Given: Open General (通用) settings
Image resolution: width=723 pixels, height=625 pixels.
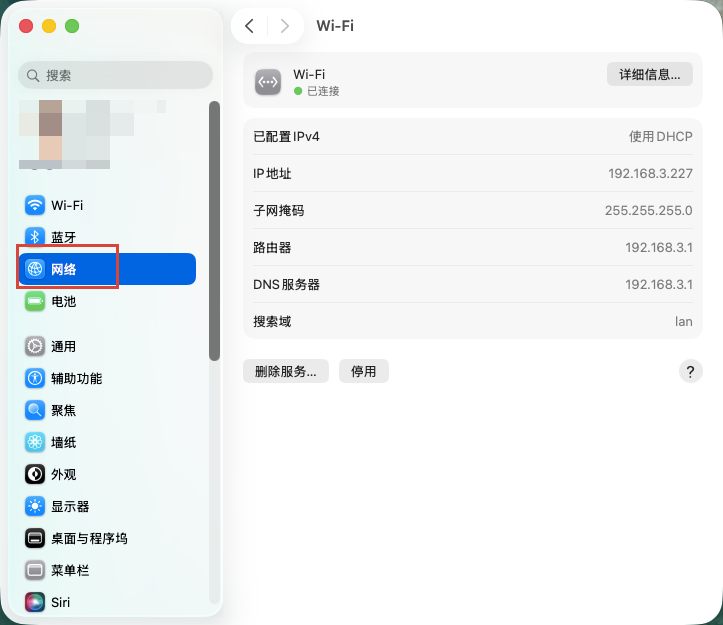Looking at the screenshot, I should 111,346.
